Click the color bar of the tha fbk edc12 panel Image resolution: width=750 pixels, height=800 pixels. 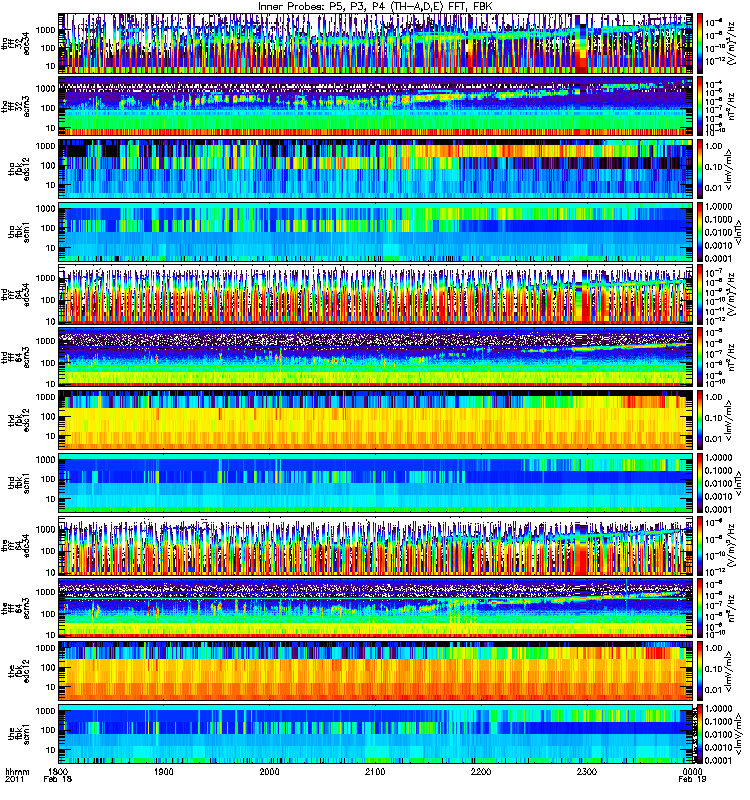pos(701,169)
